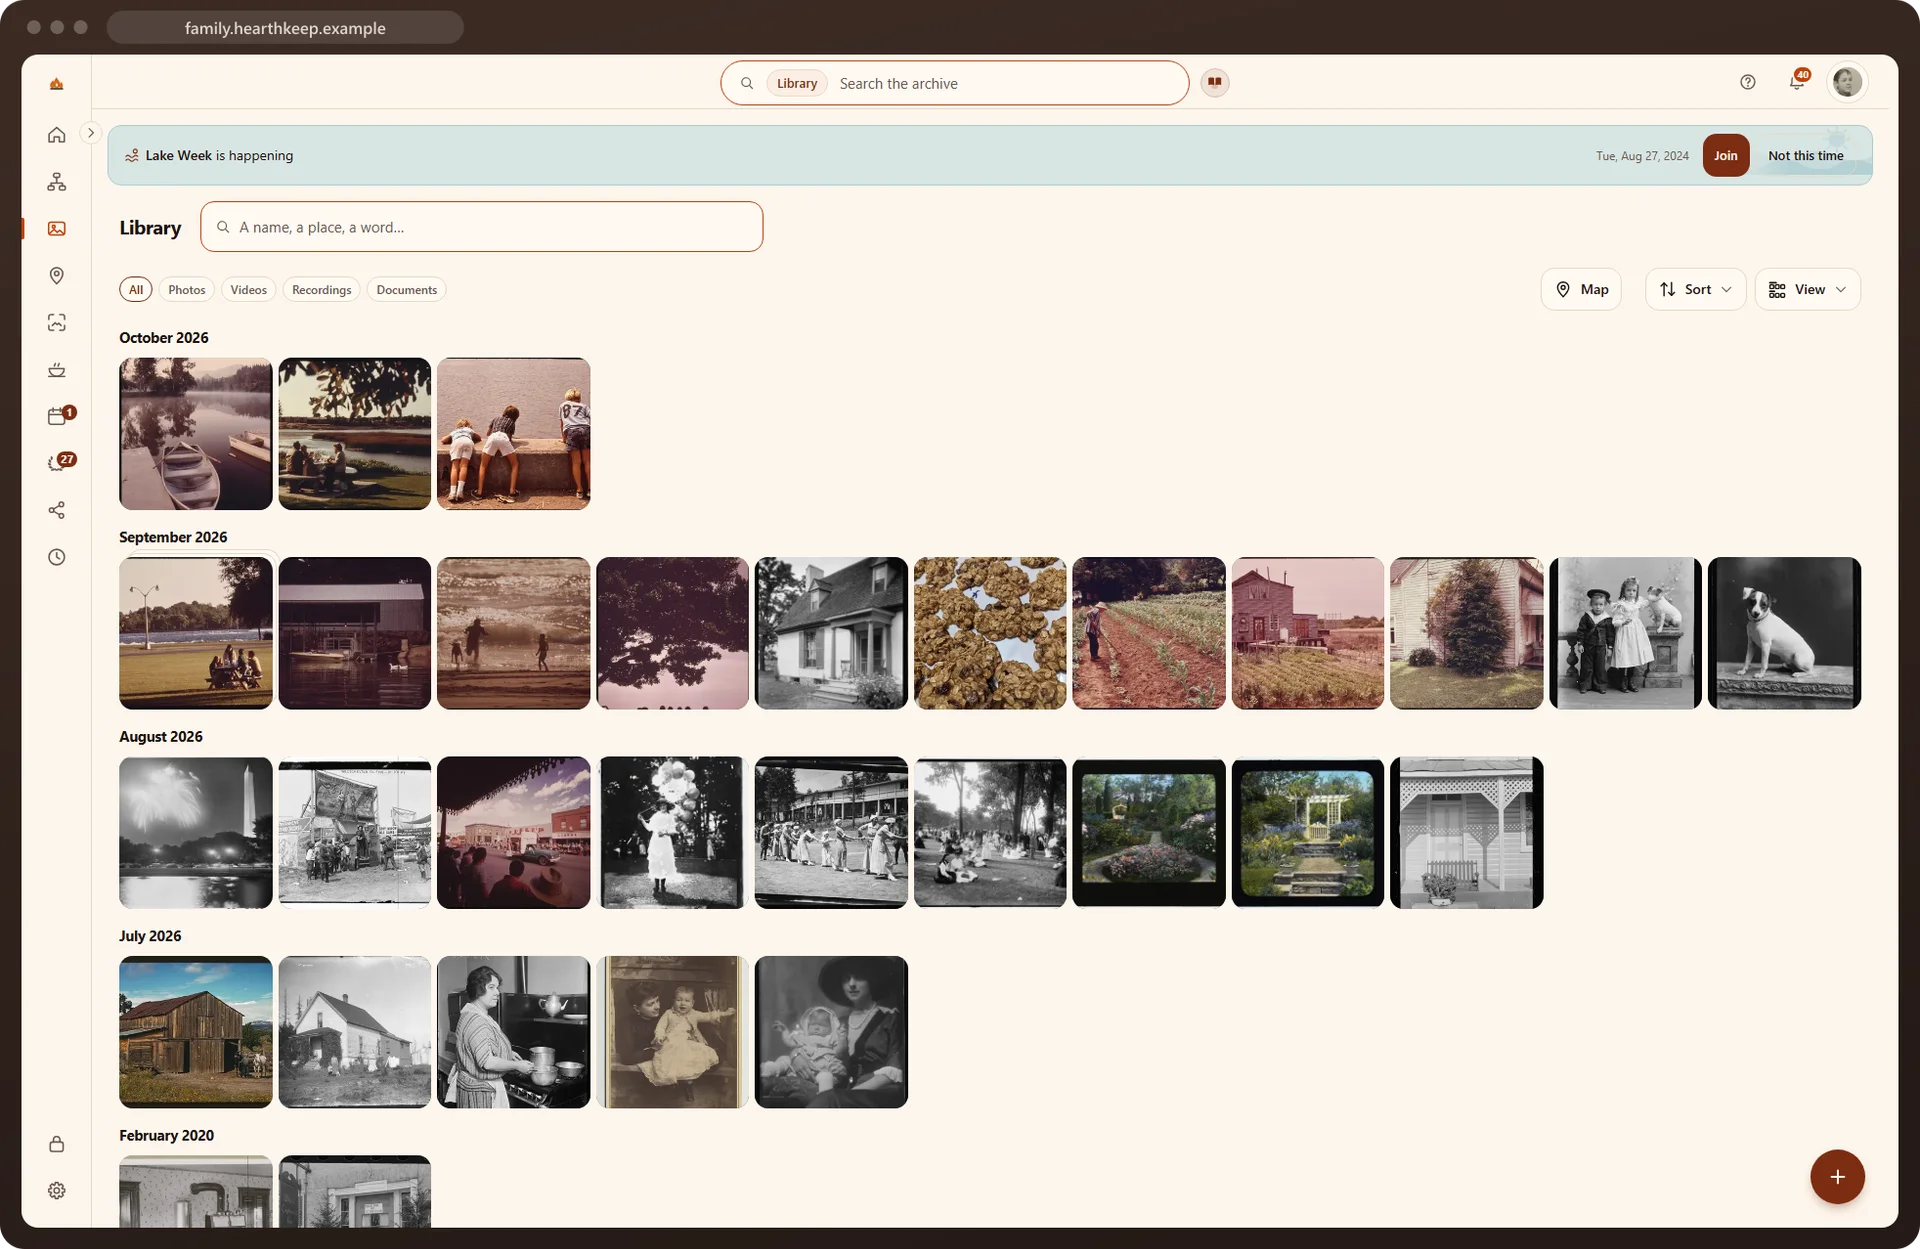Click the Hearthkeep logo icon

coord(57,84)
